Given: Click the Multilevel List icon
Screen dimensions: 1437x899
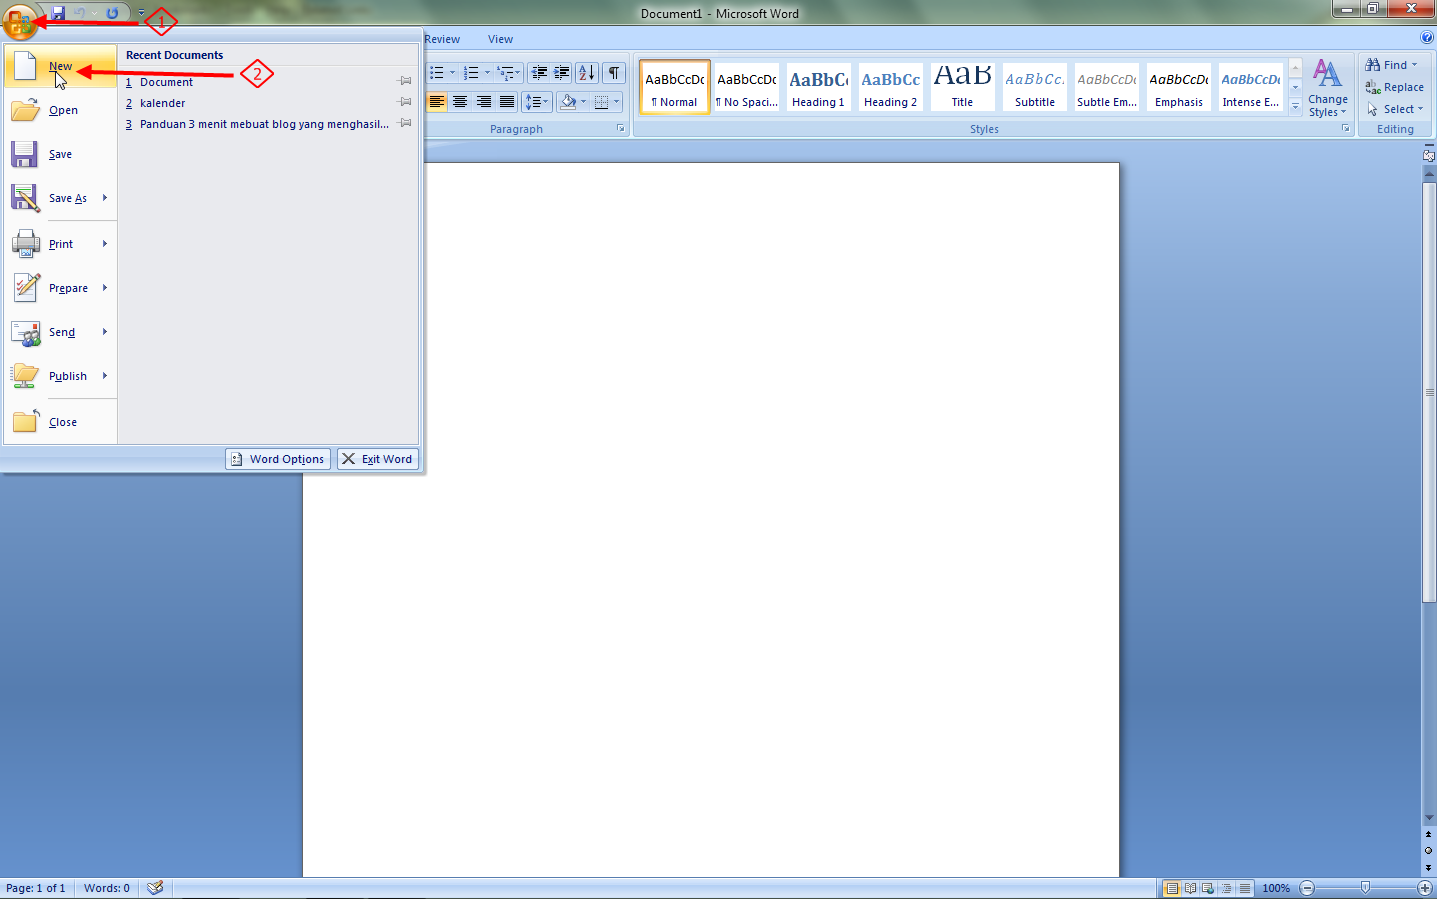Looking at the screenshot, I should [506, 73].
